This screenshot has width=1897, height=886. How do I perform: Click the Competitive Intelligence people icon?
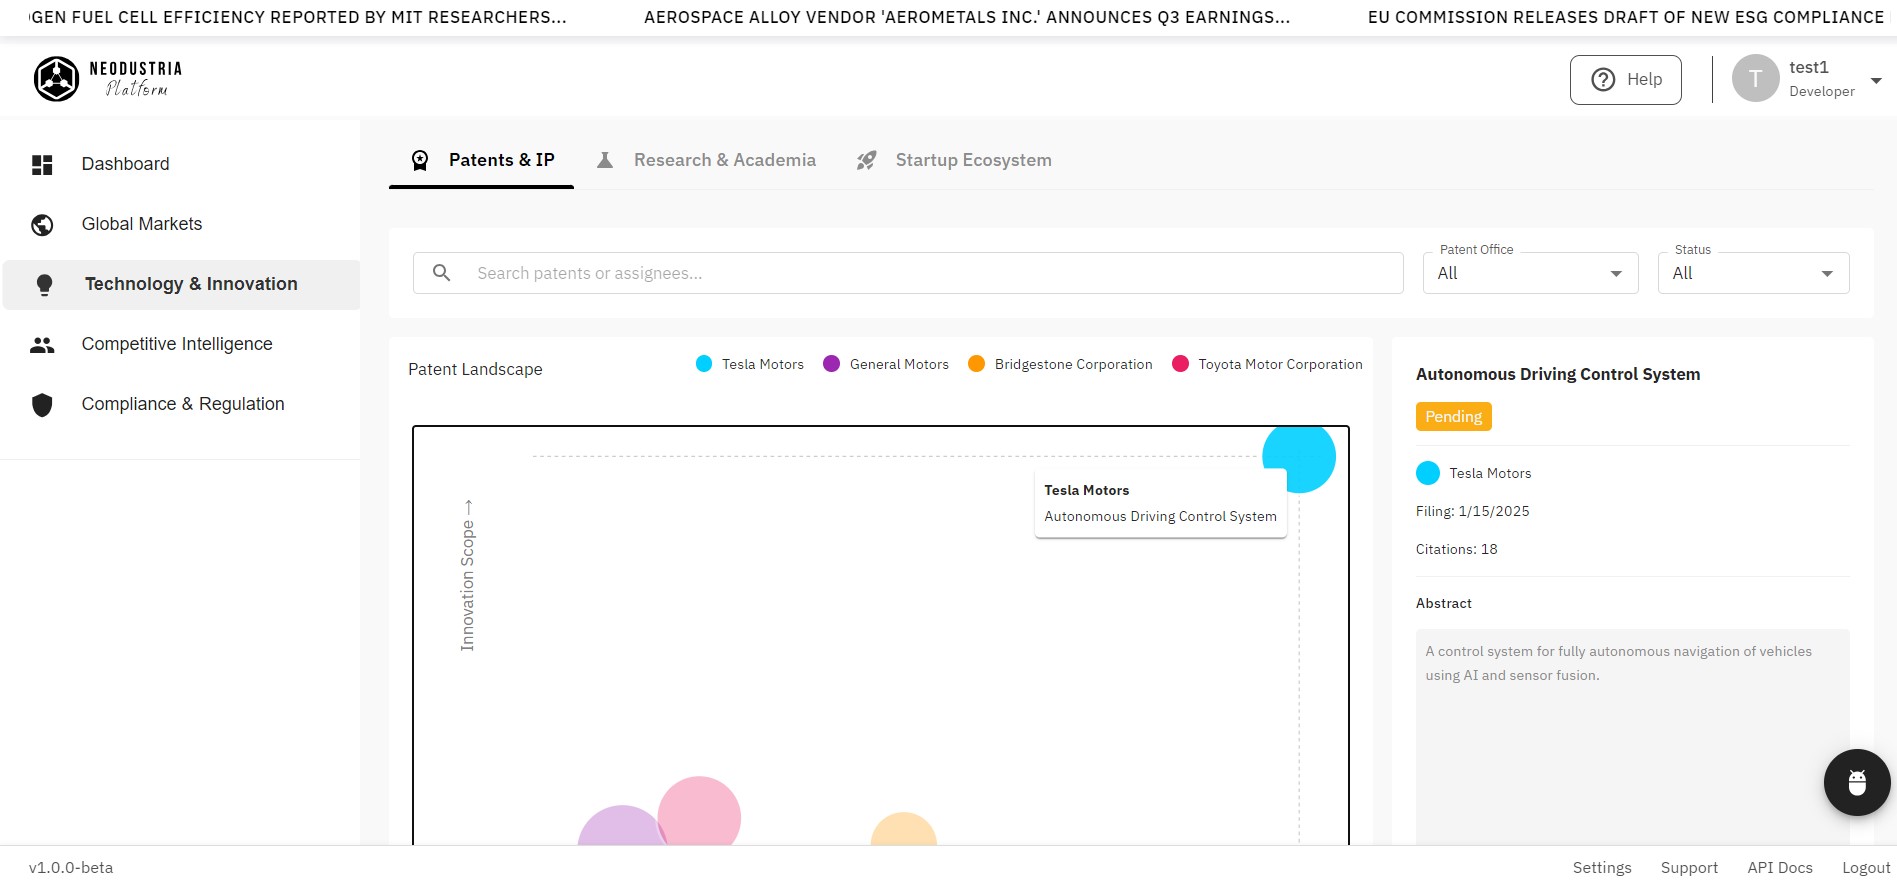pyautogui.click(x=42, y=345)
